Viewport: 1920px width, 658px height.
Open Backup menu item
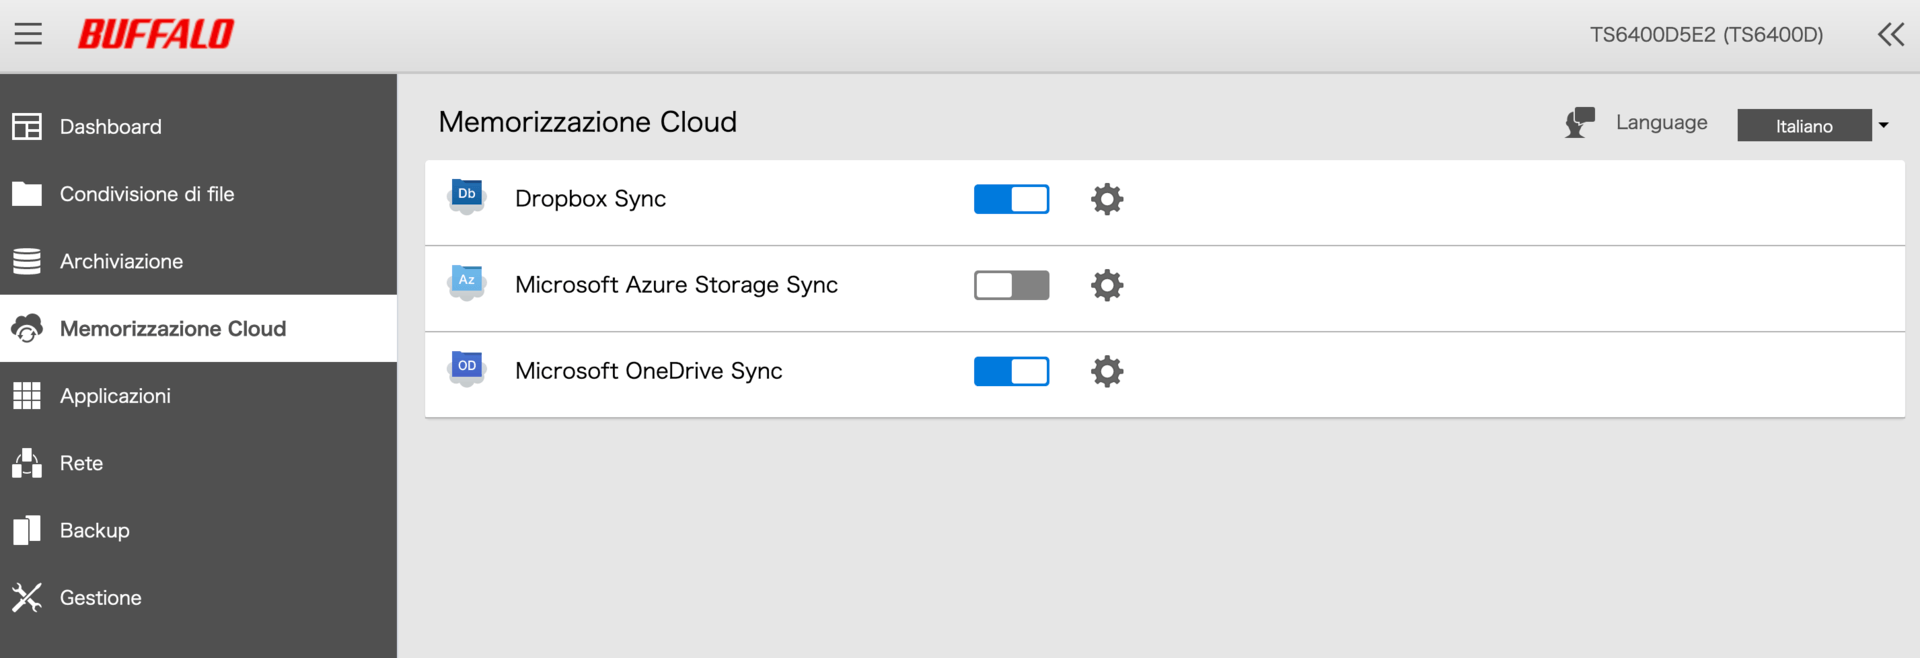coord(198,530)
